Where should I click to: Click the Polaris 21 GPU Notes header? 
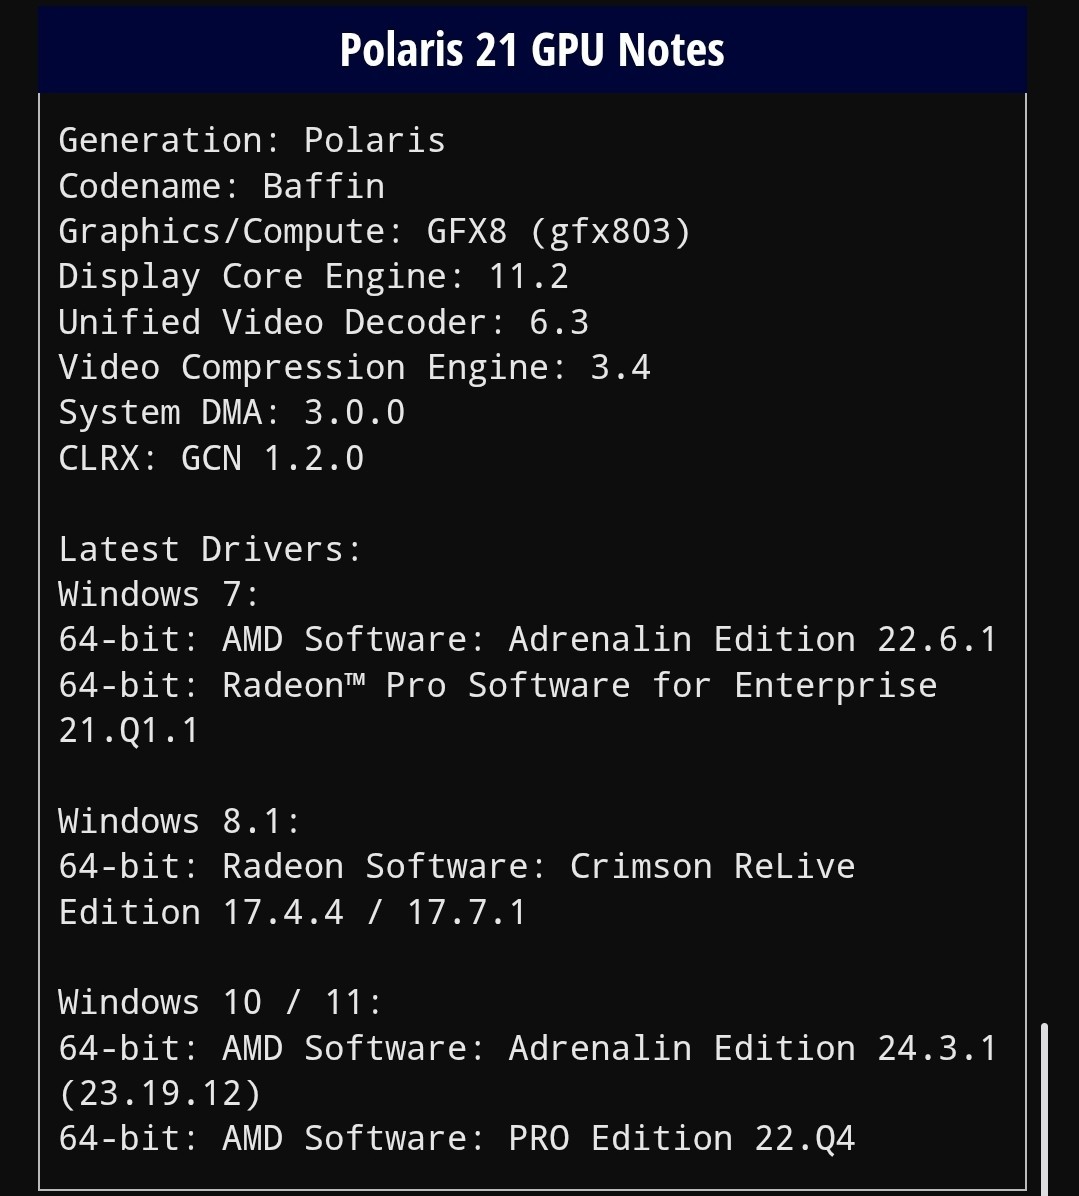point(532,49)
